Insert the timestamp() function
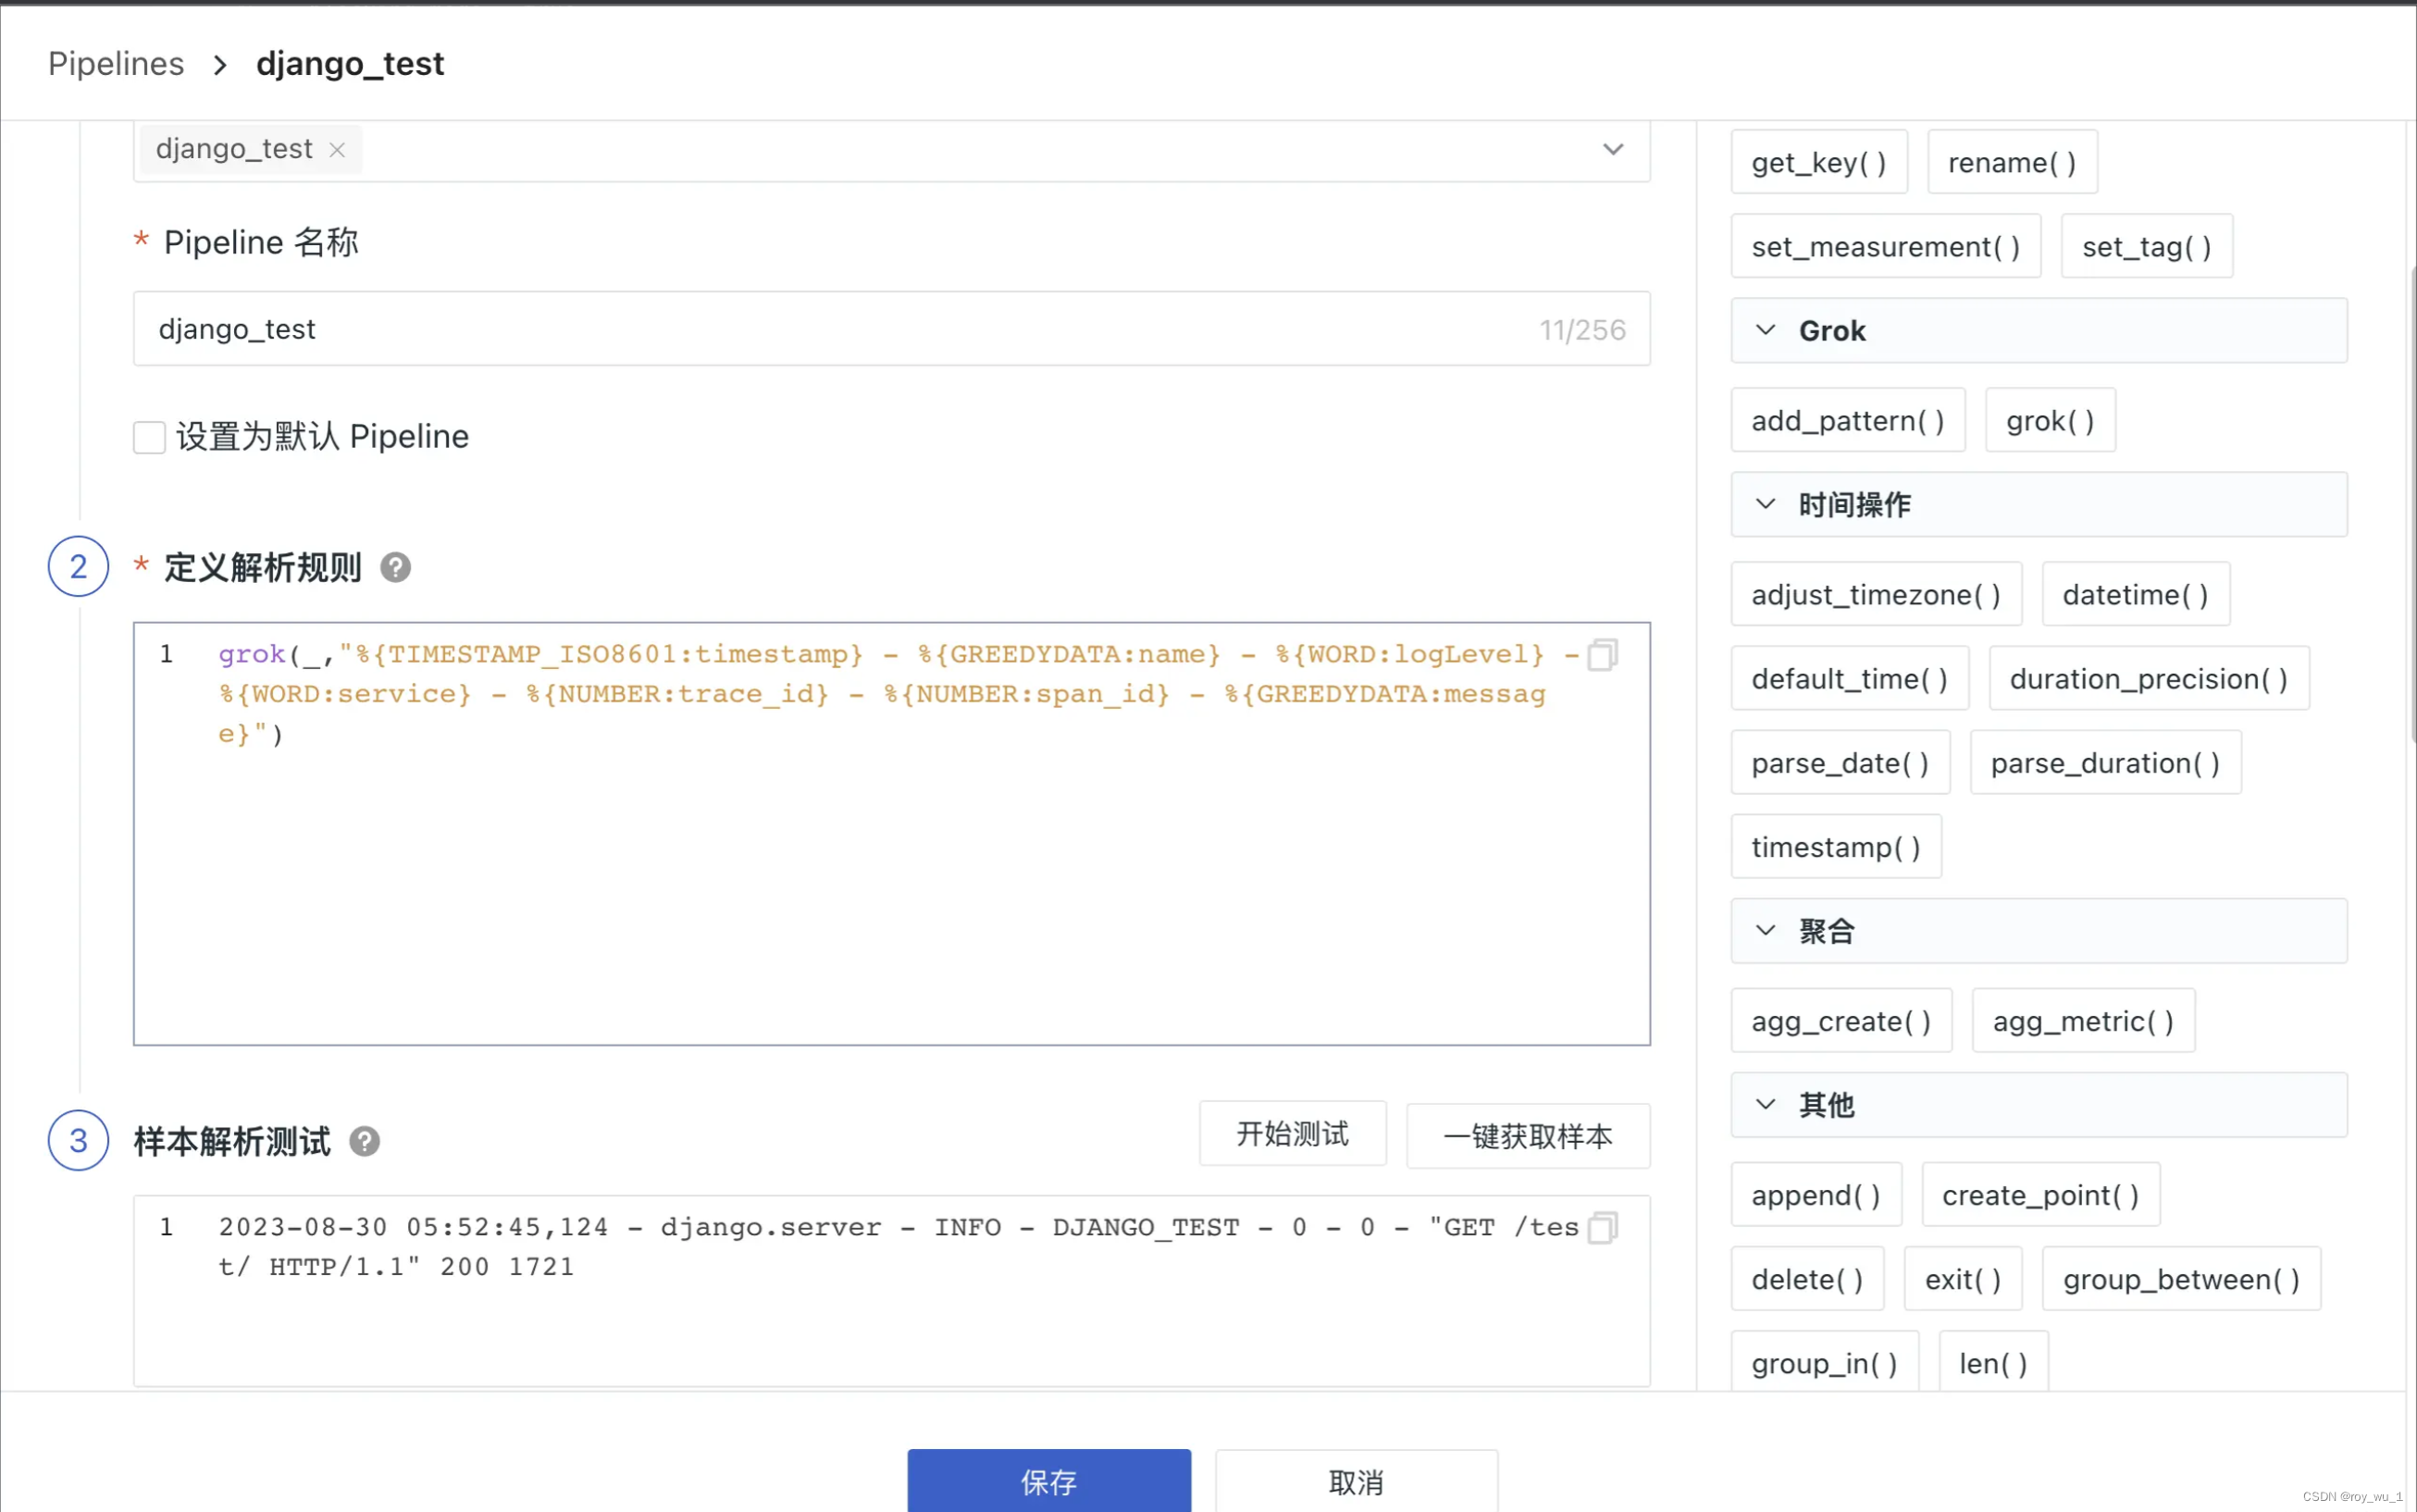The height and width of the screenshot is (1512, 2417). (x=1835, y=846)
